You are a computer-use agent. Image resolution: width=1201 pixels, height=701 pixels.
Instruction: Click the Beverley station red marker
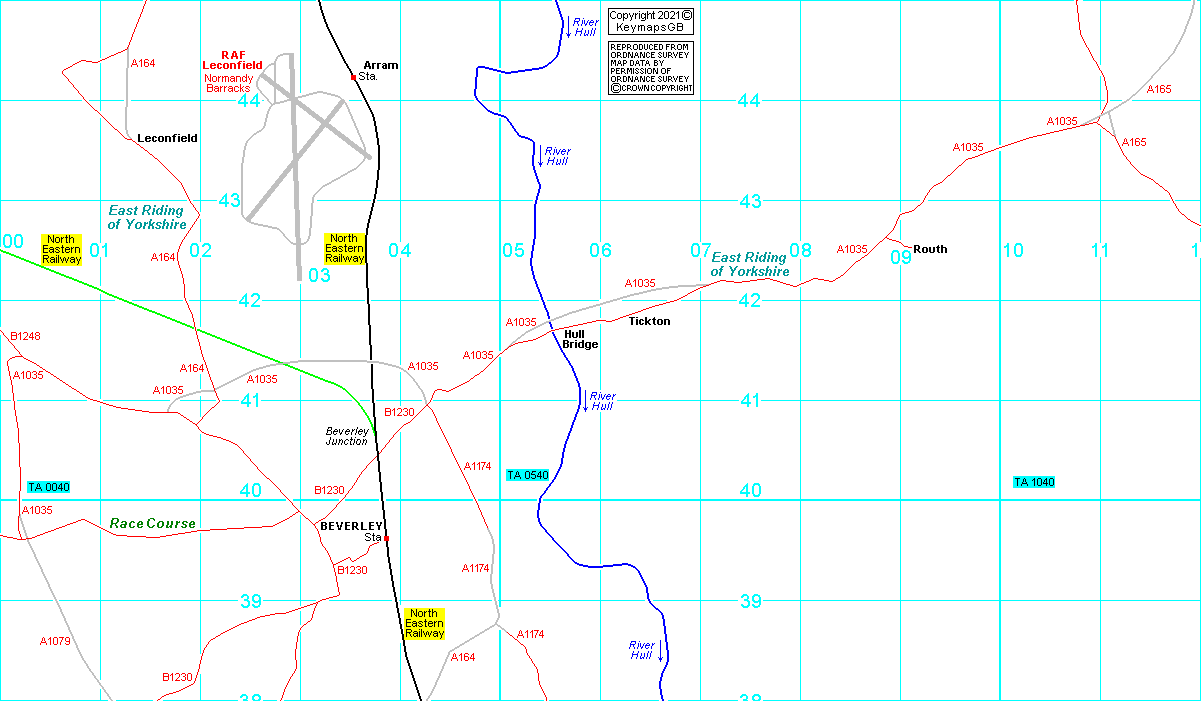coord(386,538)
